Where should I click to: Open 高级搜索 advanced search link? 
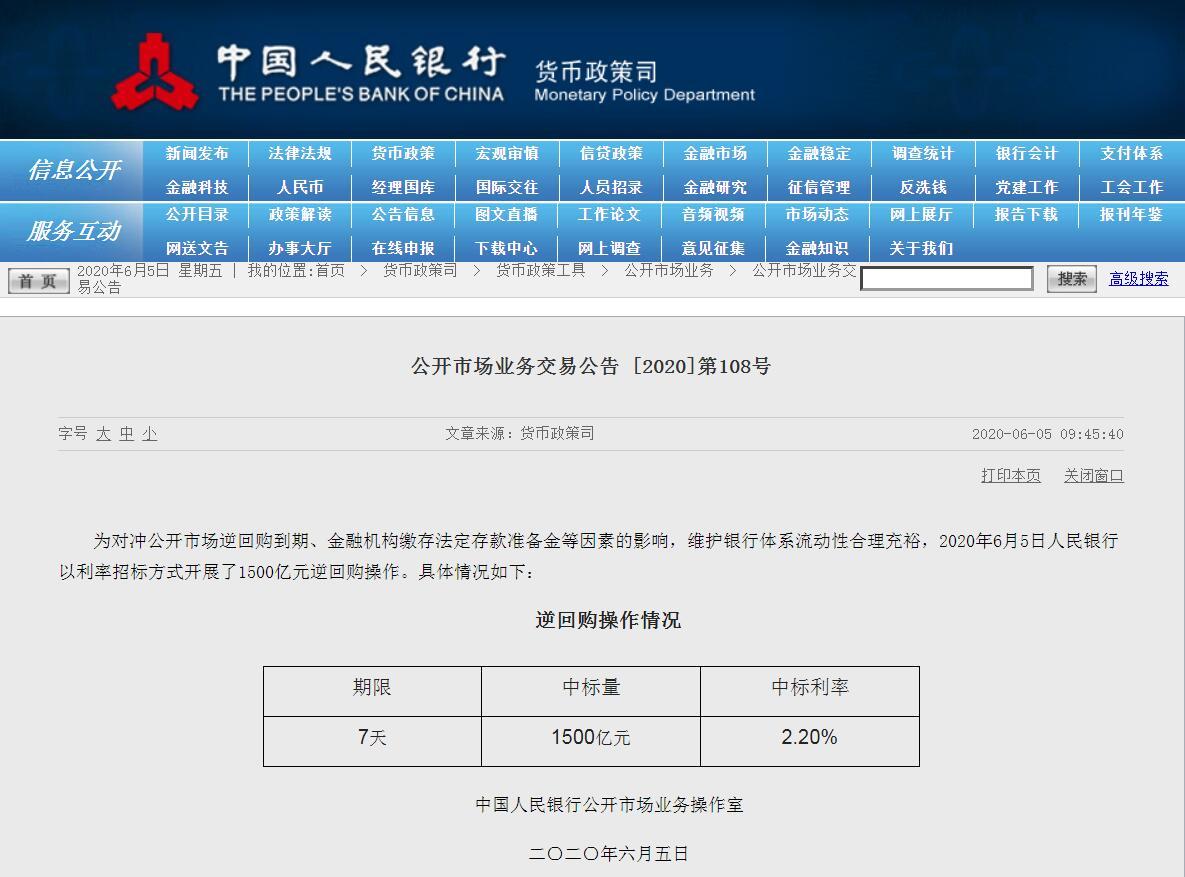coord(1138,279)
